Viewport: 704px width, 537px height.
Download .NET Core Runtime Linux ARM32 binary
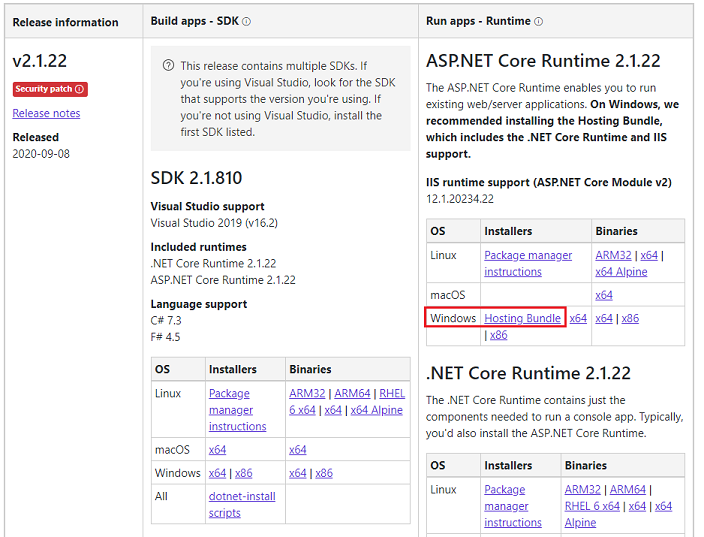click(582, 489)
